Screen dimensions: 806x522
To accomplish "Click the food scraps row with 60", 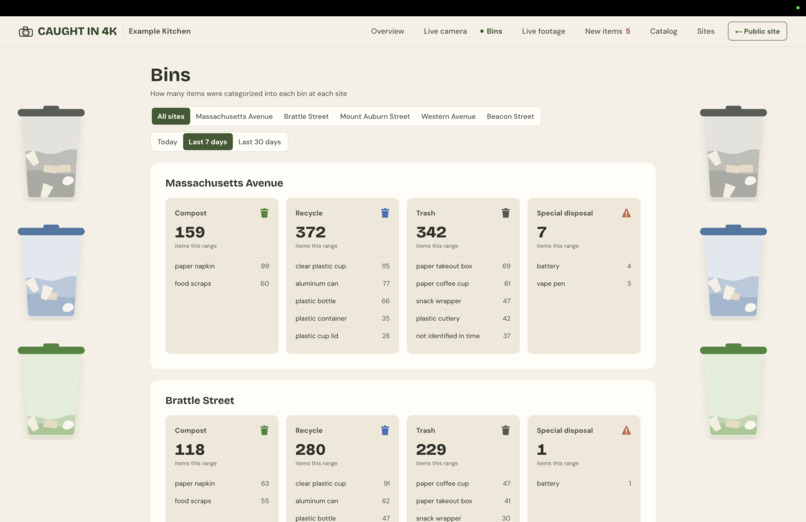I will pos(222,284).
